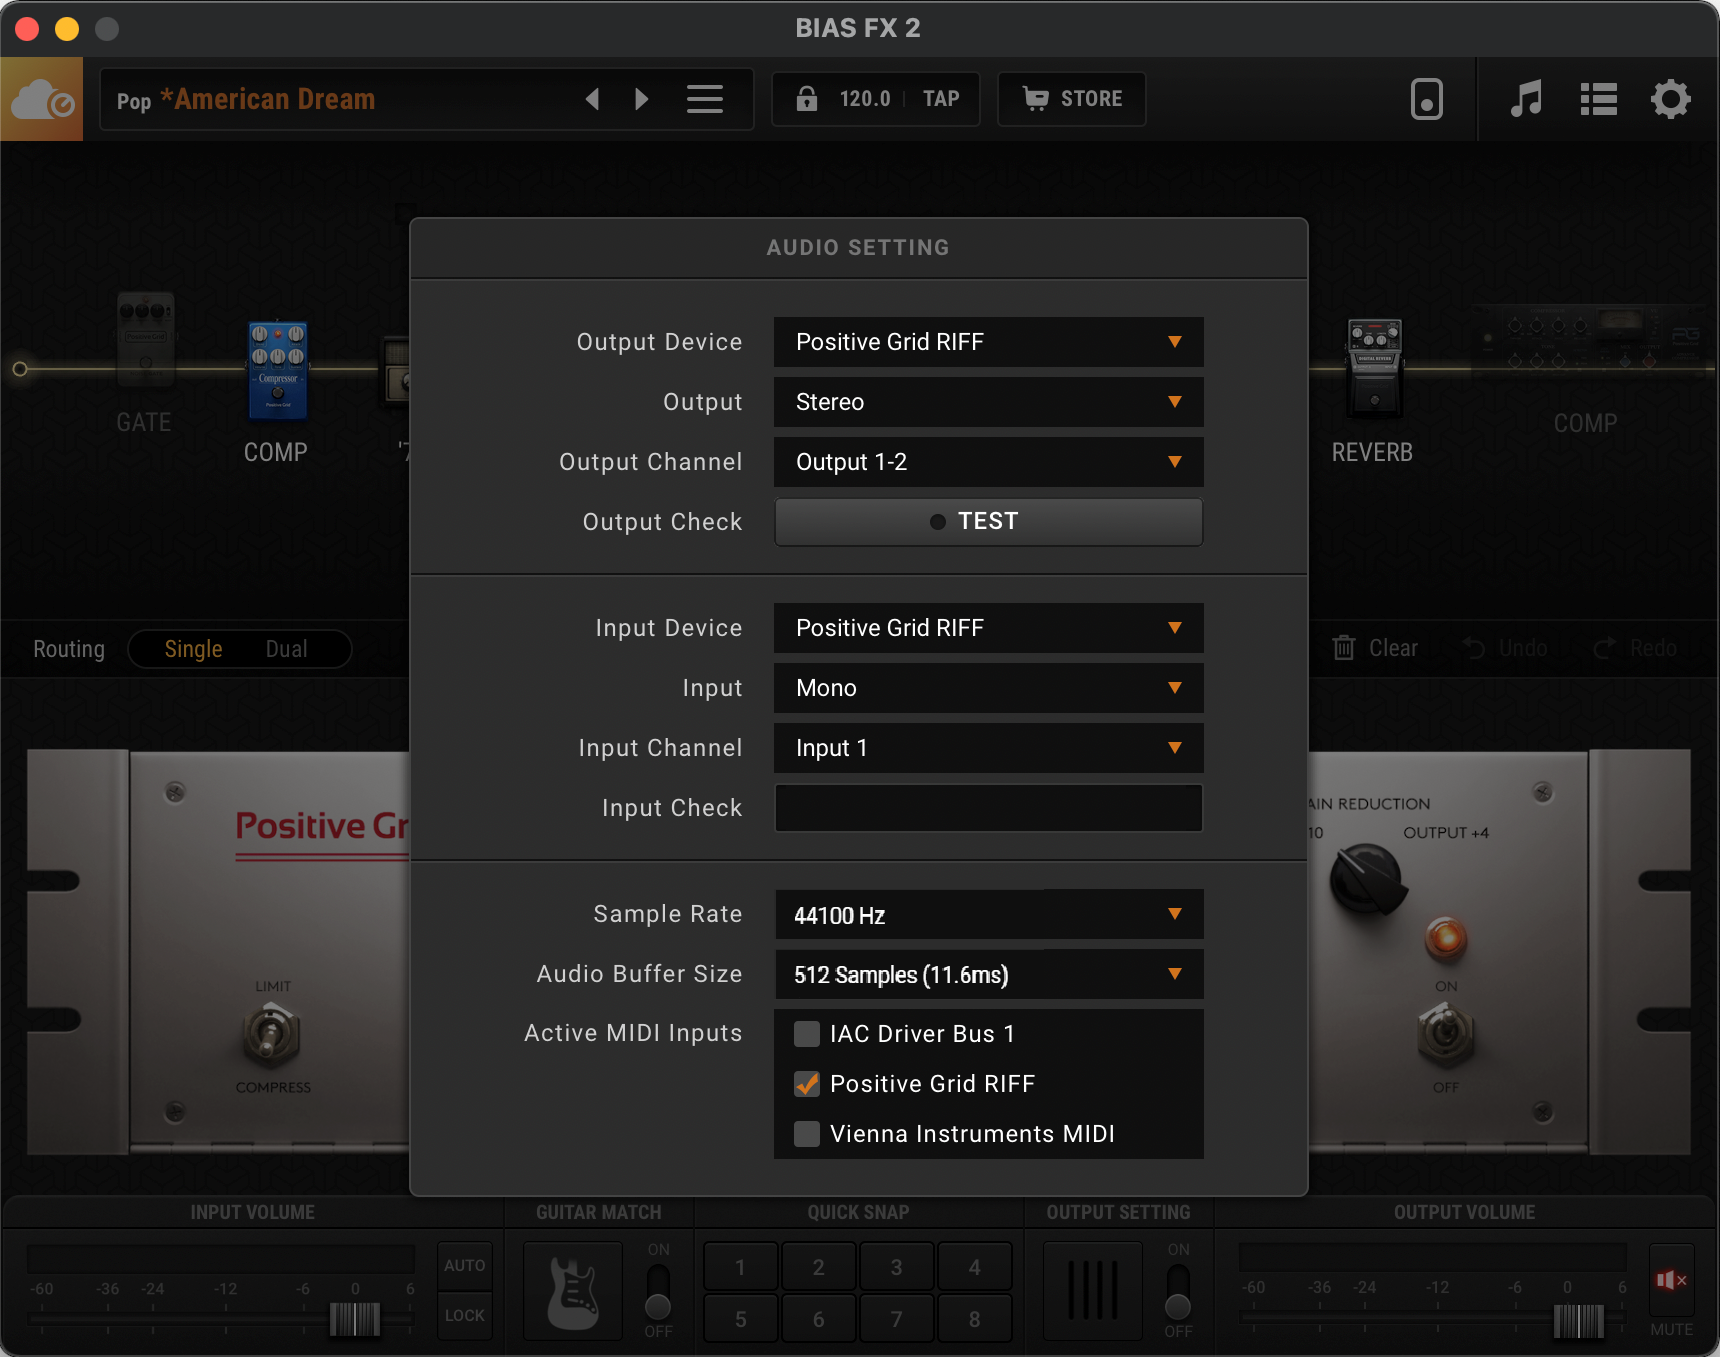Select Quick Snap slot 6
This screenshot has height=1357, width=1720.
tap(819, 1319)
